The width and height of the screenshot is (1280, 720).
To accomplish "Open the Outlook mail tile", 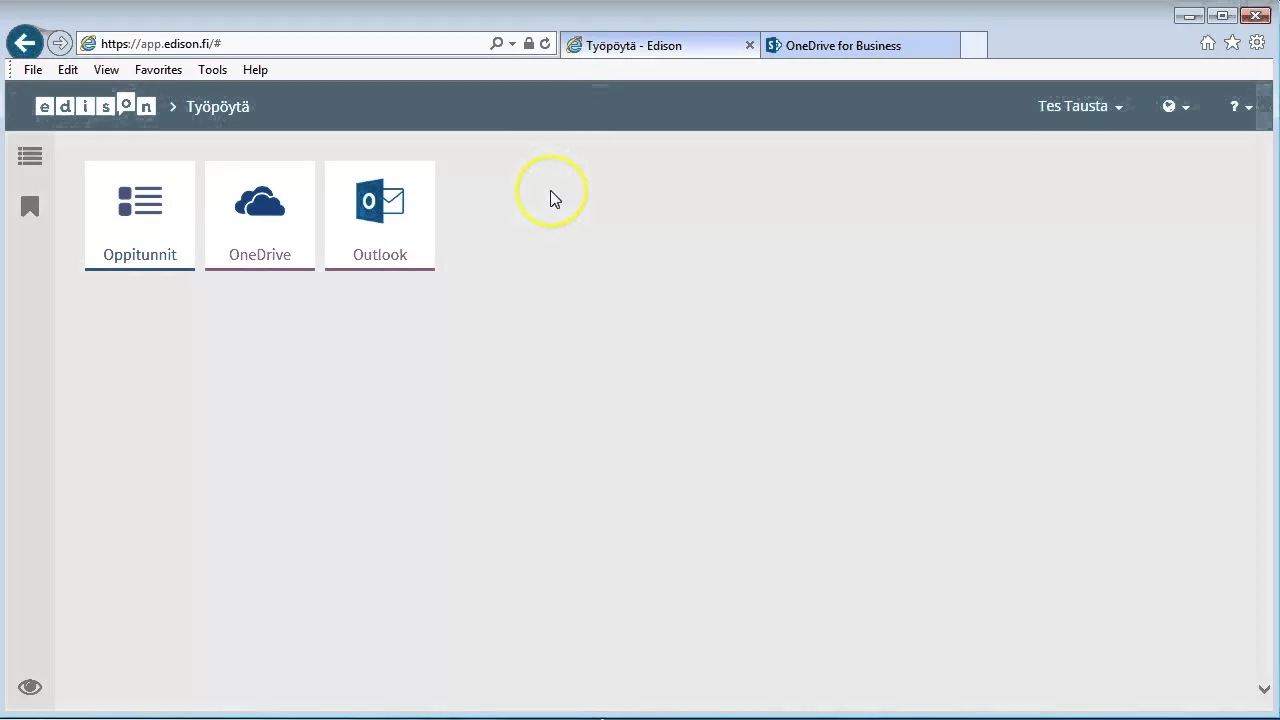I will tap(380, 215).
